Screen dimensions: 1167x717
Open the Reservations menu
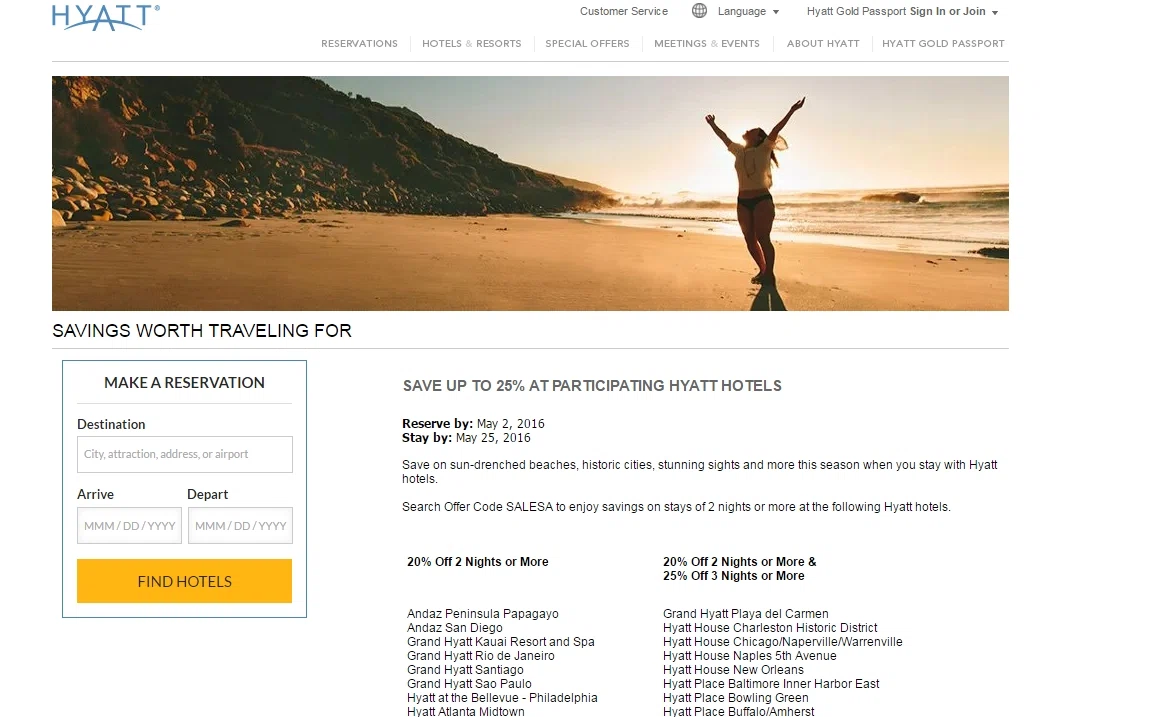359,43
